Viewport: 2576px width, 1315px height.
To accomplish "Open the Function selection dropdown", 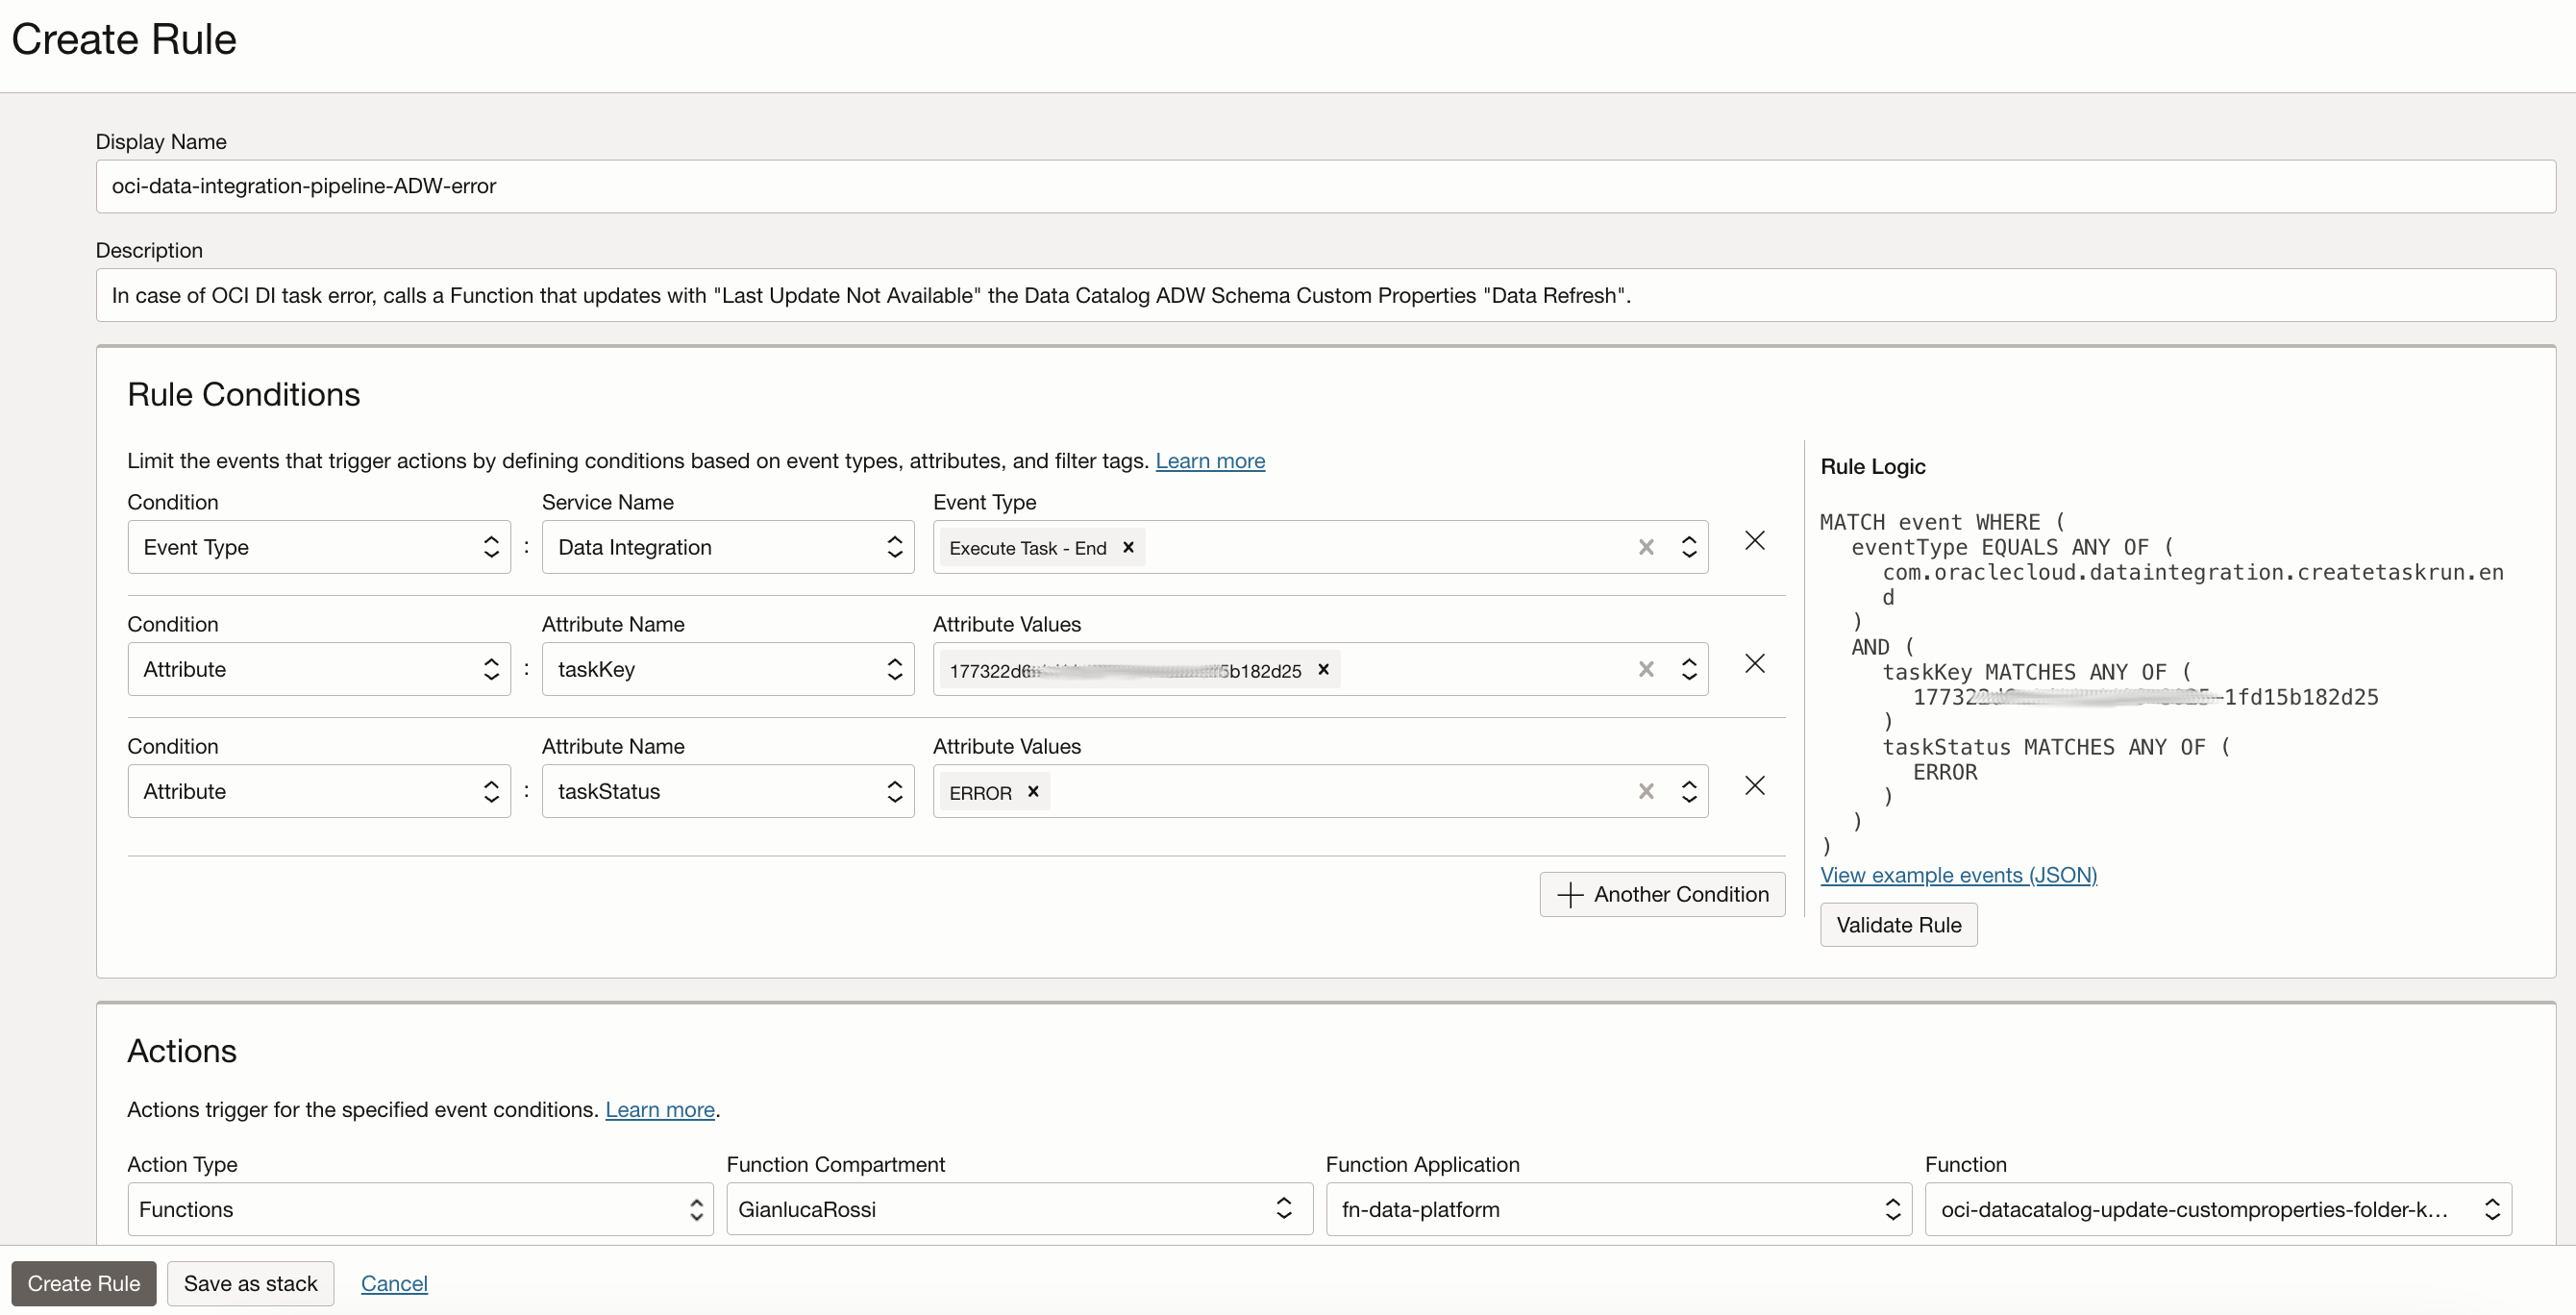I will (x=2218, y=1209).
